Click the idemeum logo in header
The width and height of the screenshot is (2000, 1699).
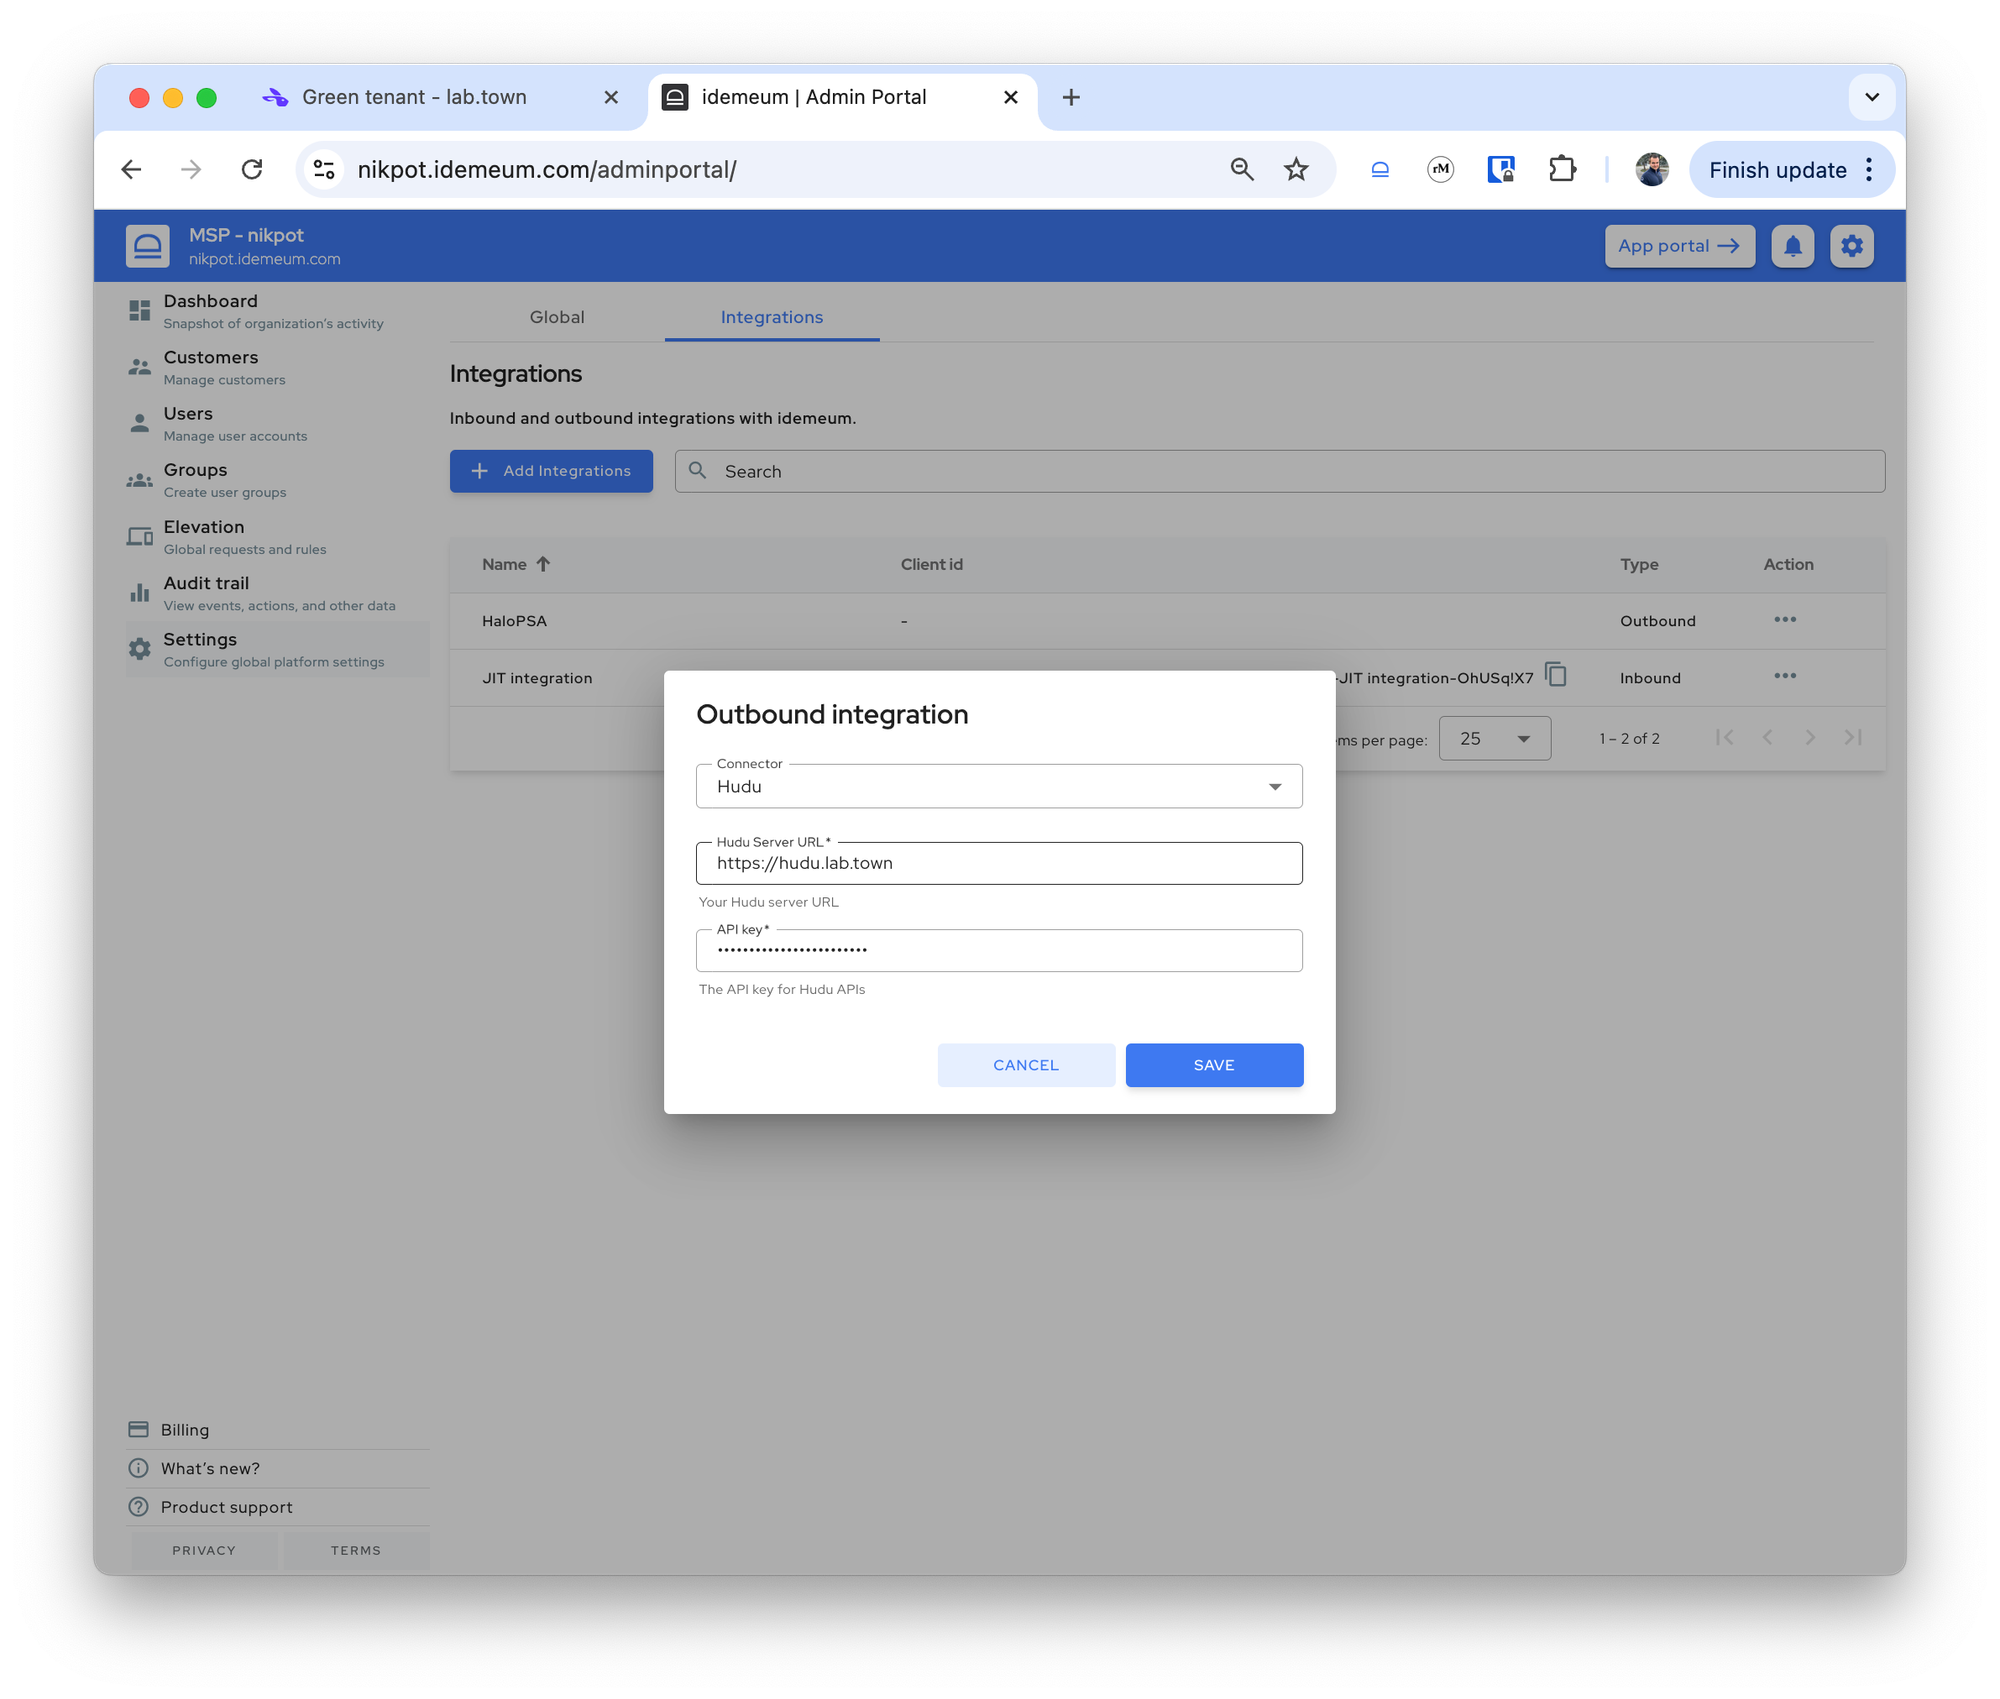pos(148,246)
